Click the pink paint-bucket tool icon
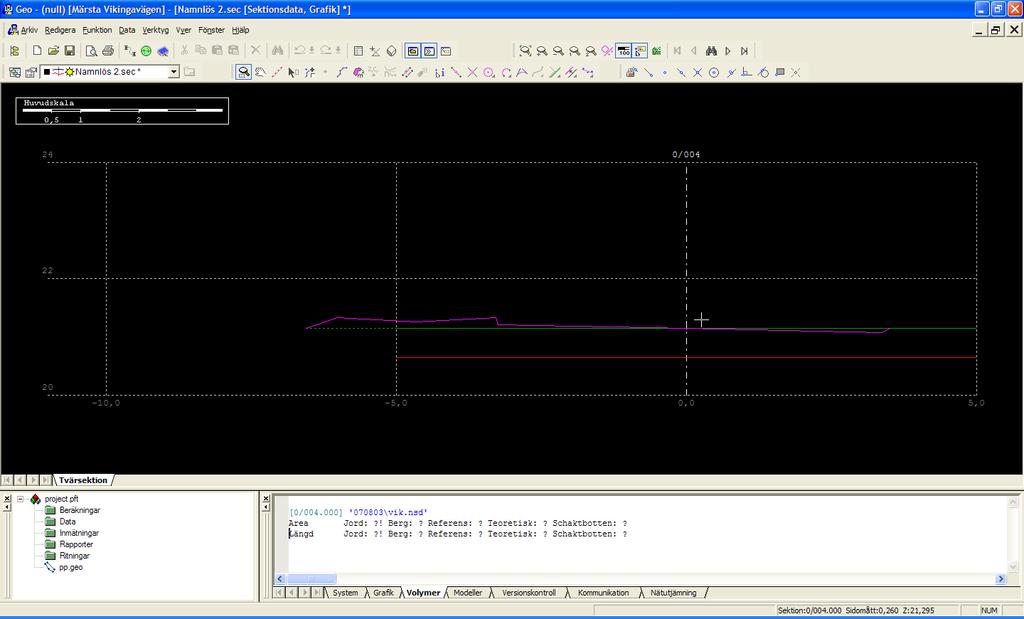 click(x=358, y=72)
